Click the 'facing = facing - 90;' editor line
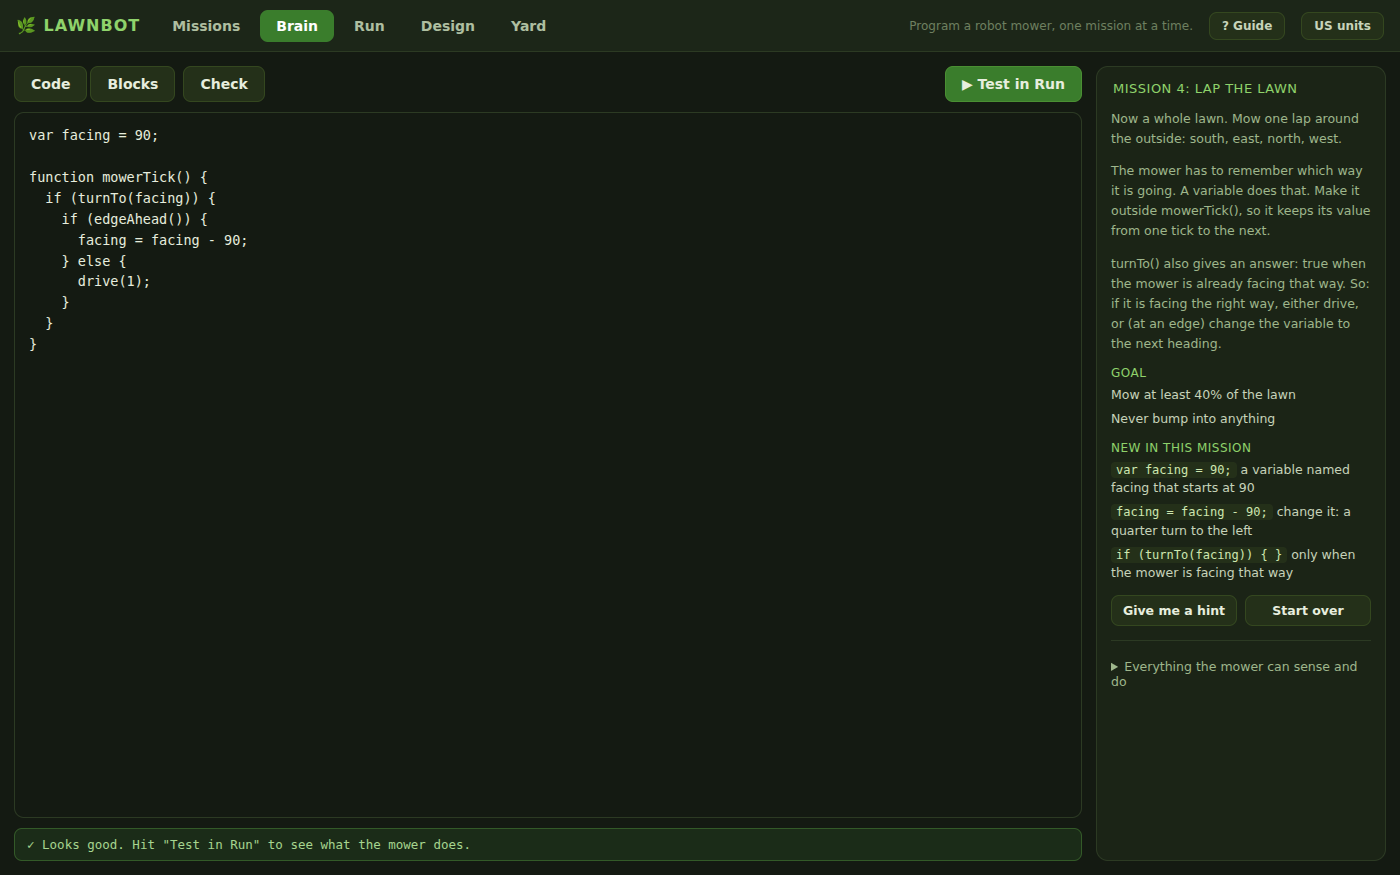 [x=163, y=240]
